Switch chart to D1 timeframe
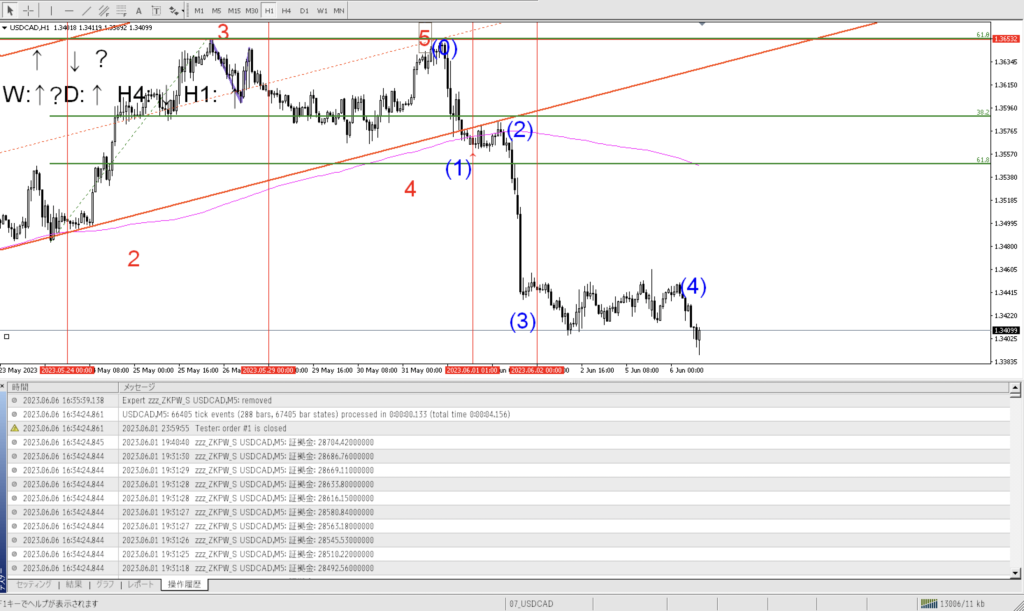This screenshot has height=611, width=1024. pyautogui.click(x=304, y=10)
